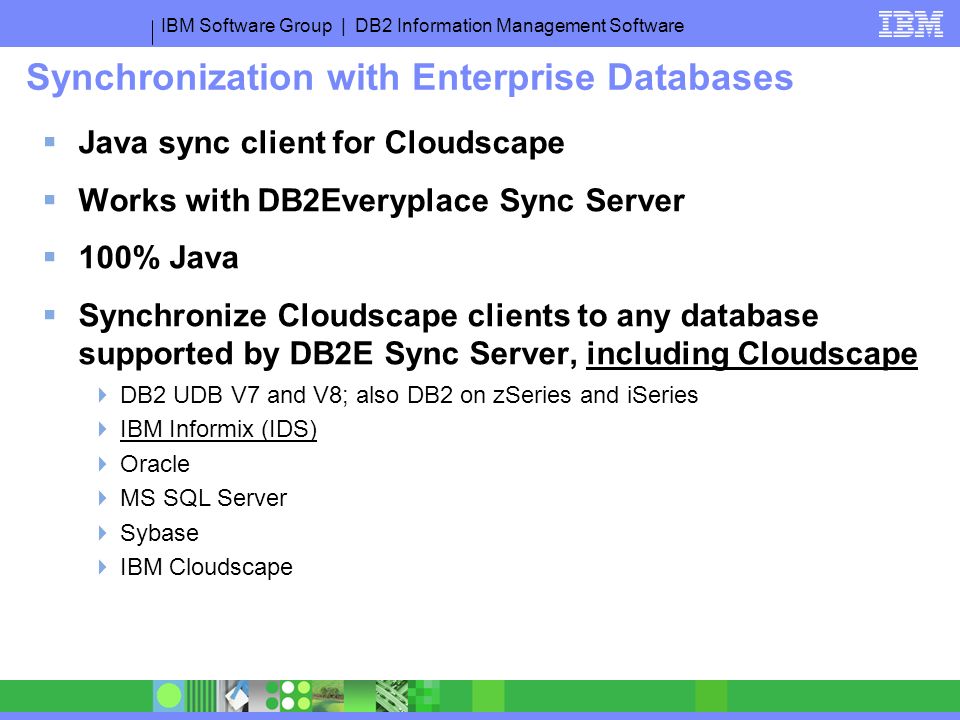Screen dimensions: 960x720
Task: Click the green circle image in footer strip
Action: click(x=169, y=696)
